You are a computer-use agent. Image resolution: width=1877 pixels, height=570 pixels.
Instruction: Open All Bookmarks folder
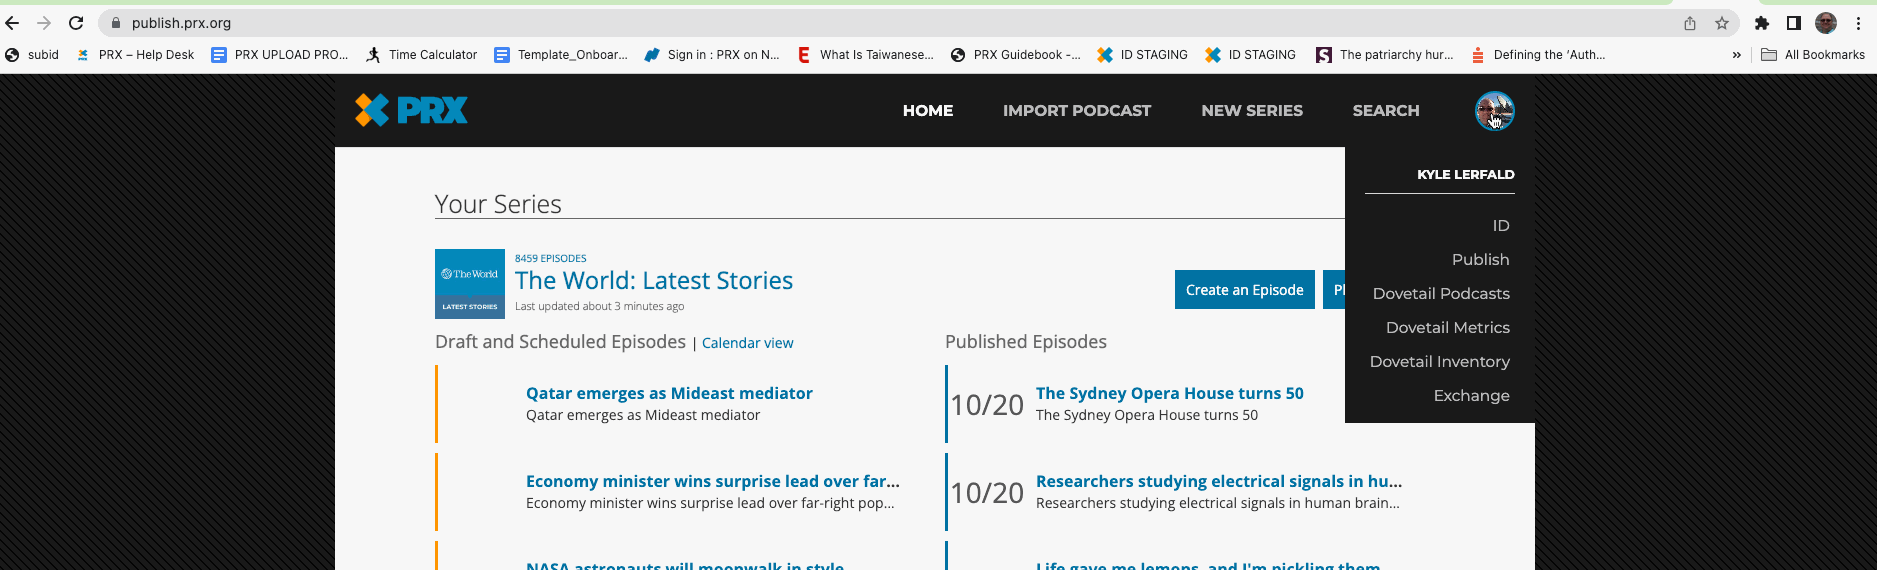(1813, 55)
